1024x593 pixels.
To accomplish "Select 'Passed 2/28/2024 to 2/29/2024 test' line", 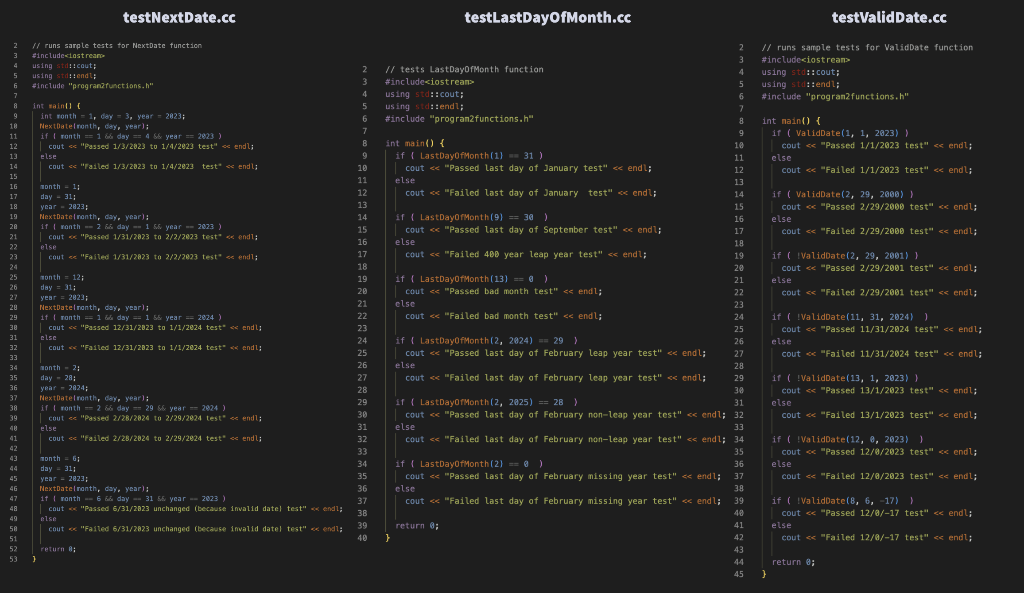I will pyautogui.click(x=155, y=419).
